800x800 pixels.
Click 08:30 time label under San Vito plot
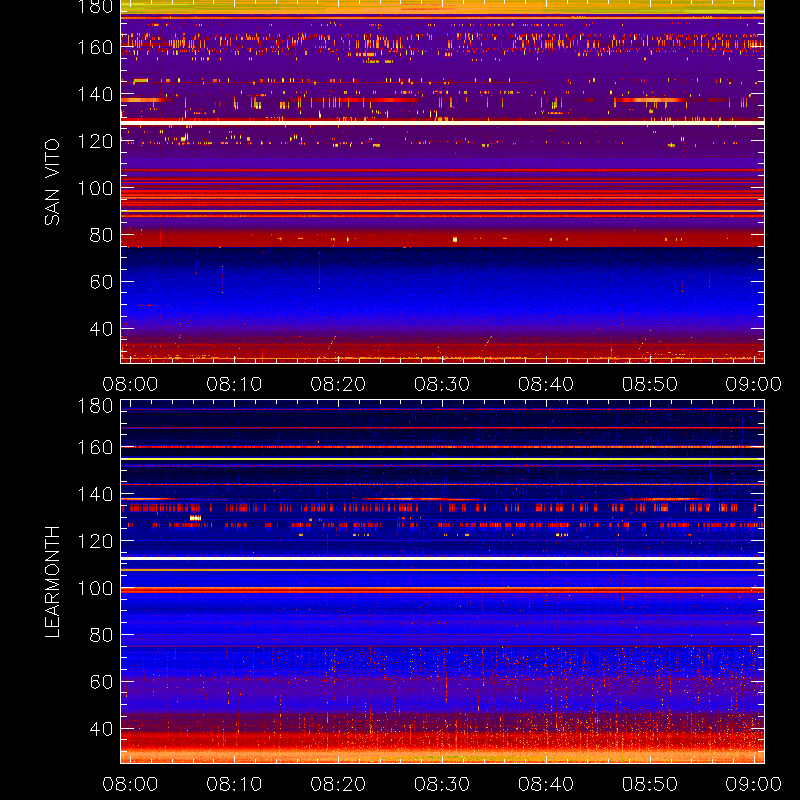click(x=442, y=384)
